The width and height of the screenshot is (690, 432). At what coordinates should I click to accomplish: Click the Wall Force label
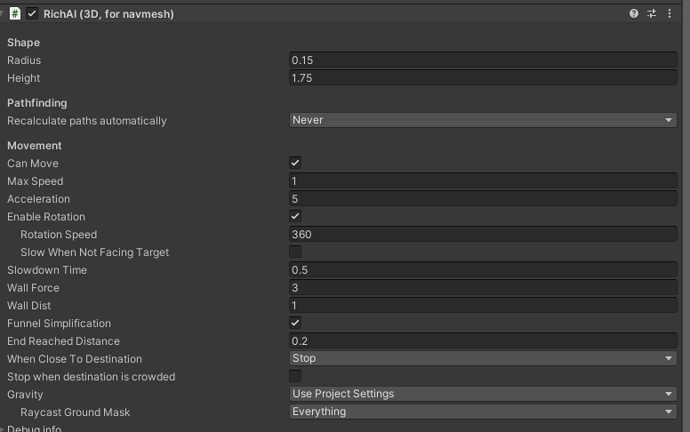click(x=33, y=288)
